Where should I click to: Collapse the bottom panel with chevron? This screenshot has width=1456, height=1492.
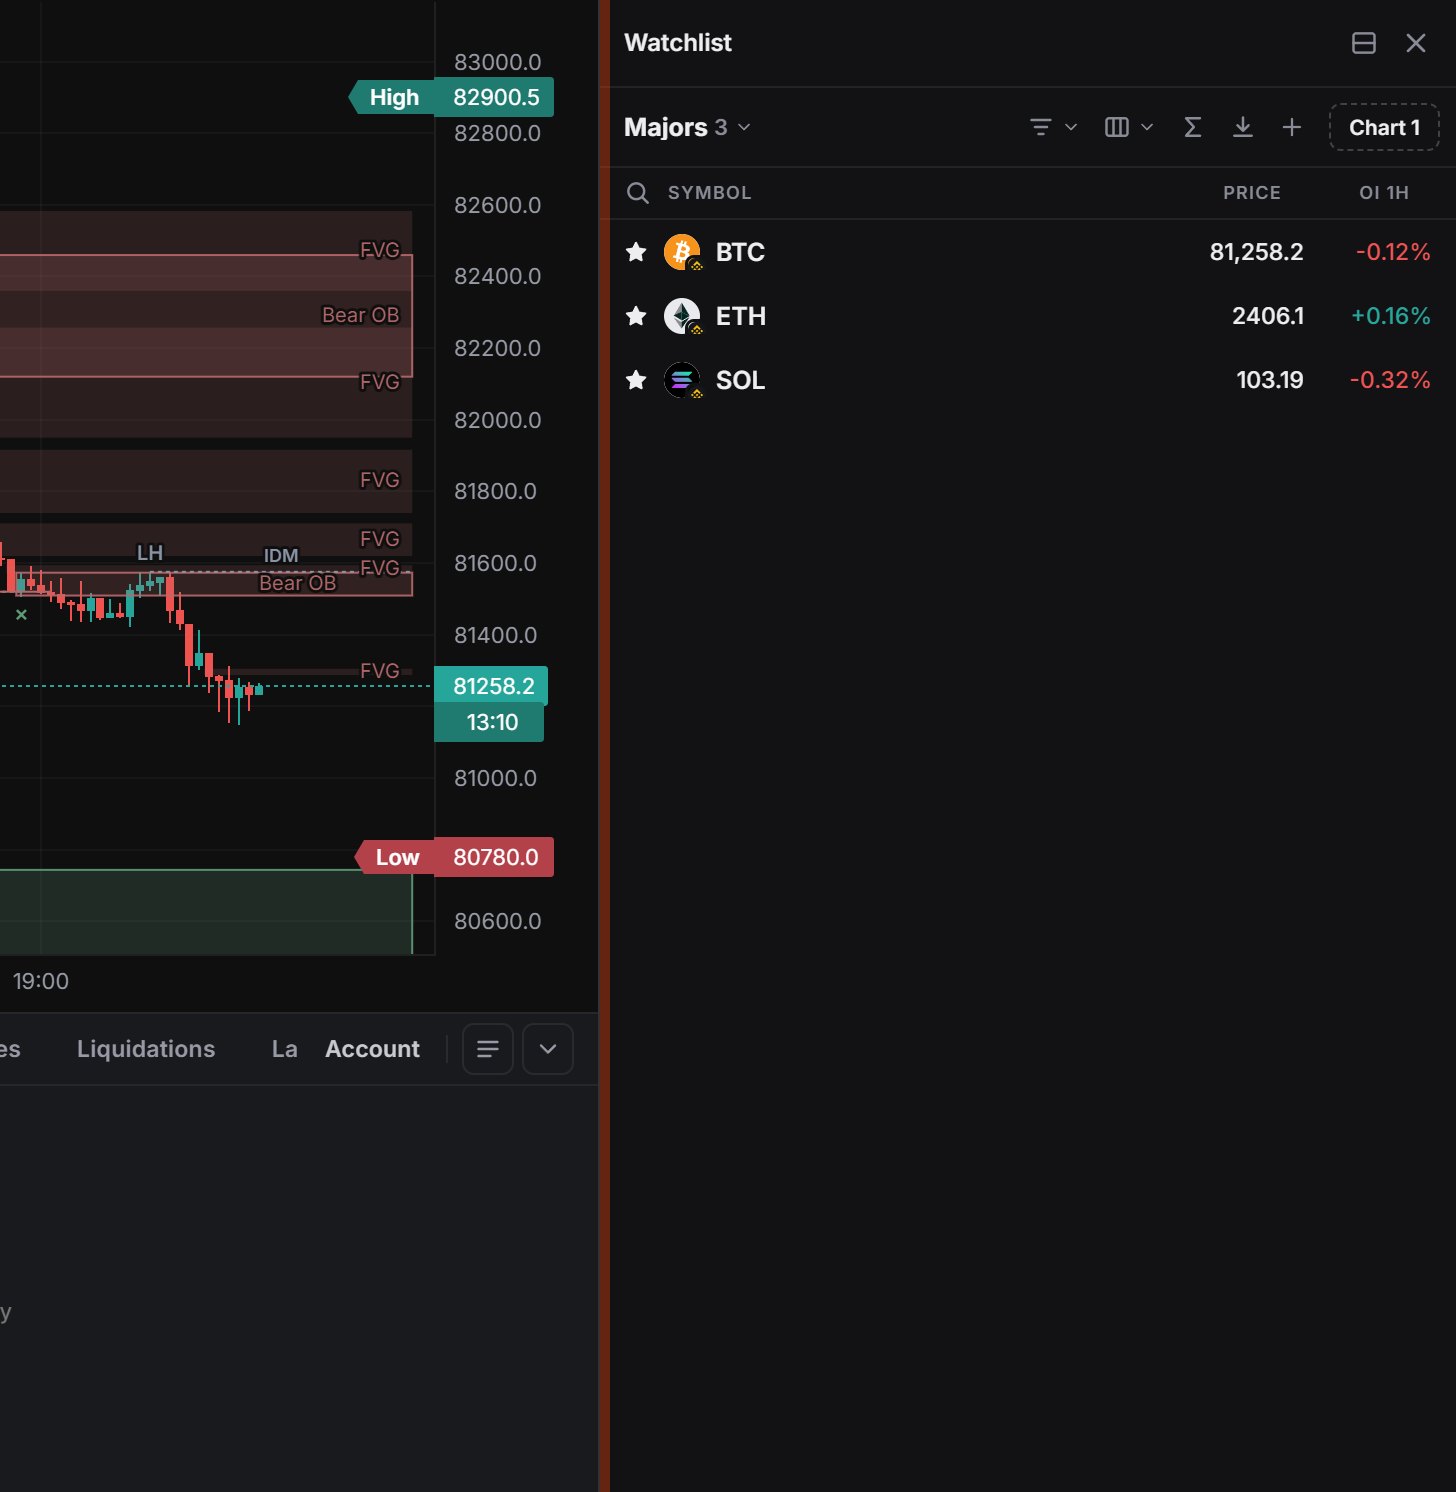[548, 1049]
